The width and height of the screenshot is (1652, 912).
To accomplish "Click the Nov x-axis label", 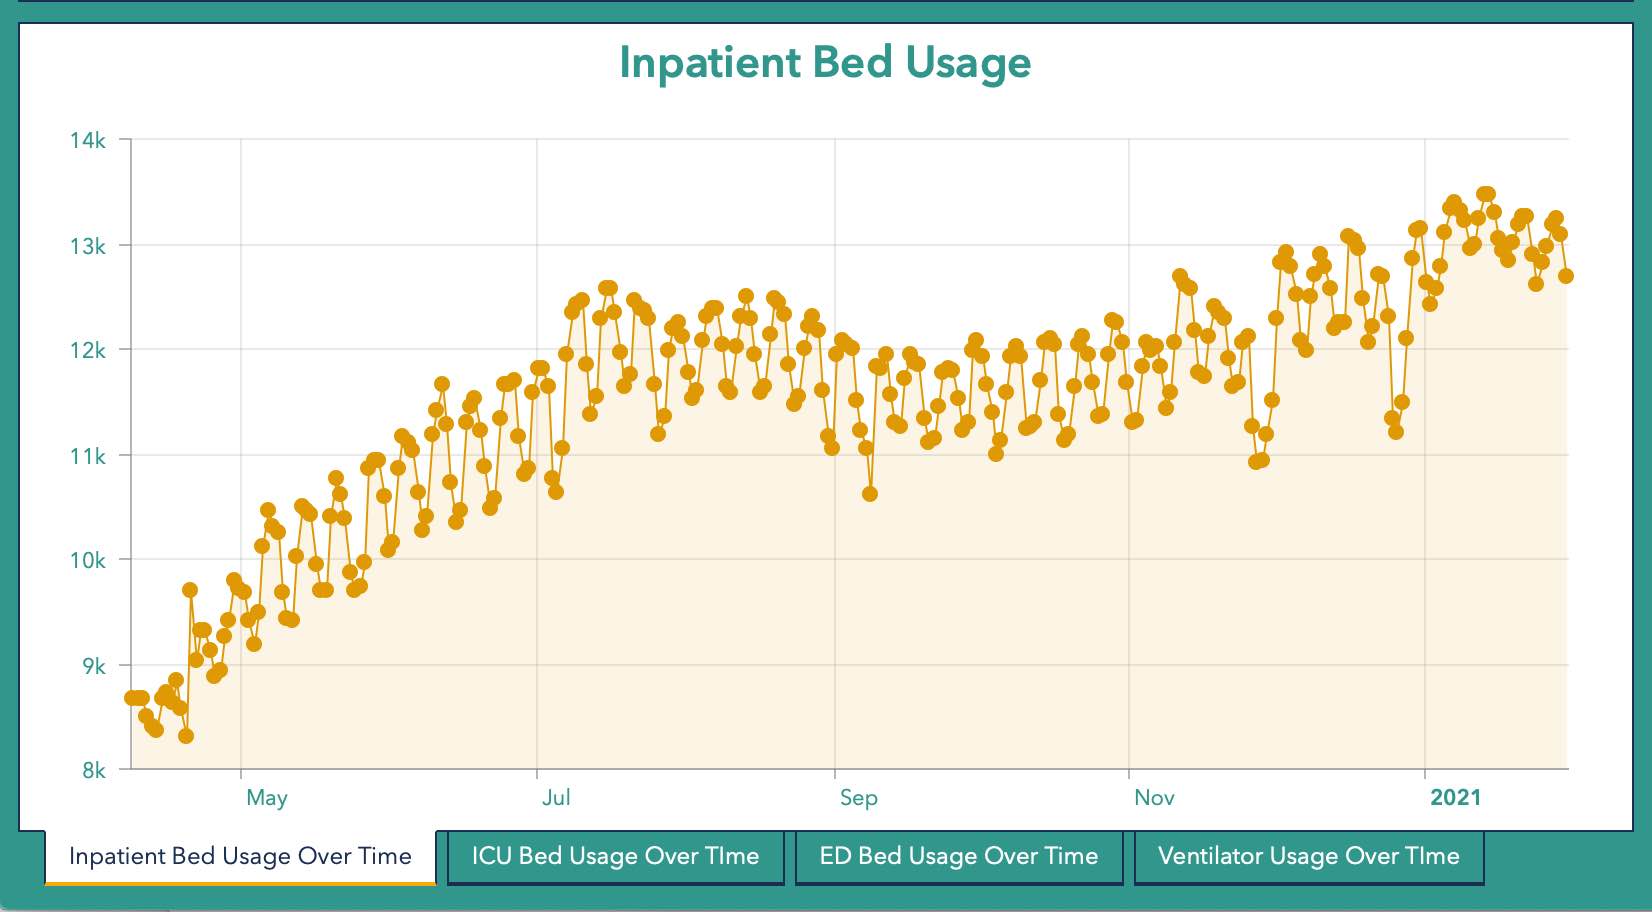I will pyautogui.click(x=1154, y=798).
